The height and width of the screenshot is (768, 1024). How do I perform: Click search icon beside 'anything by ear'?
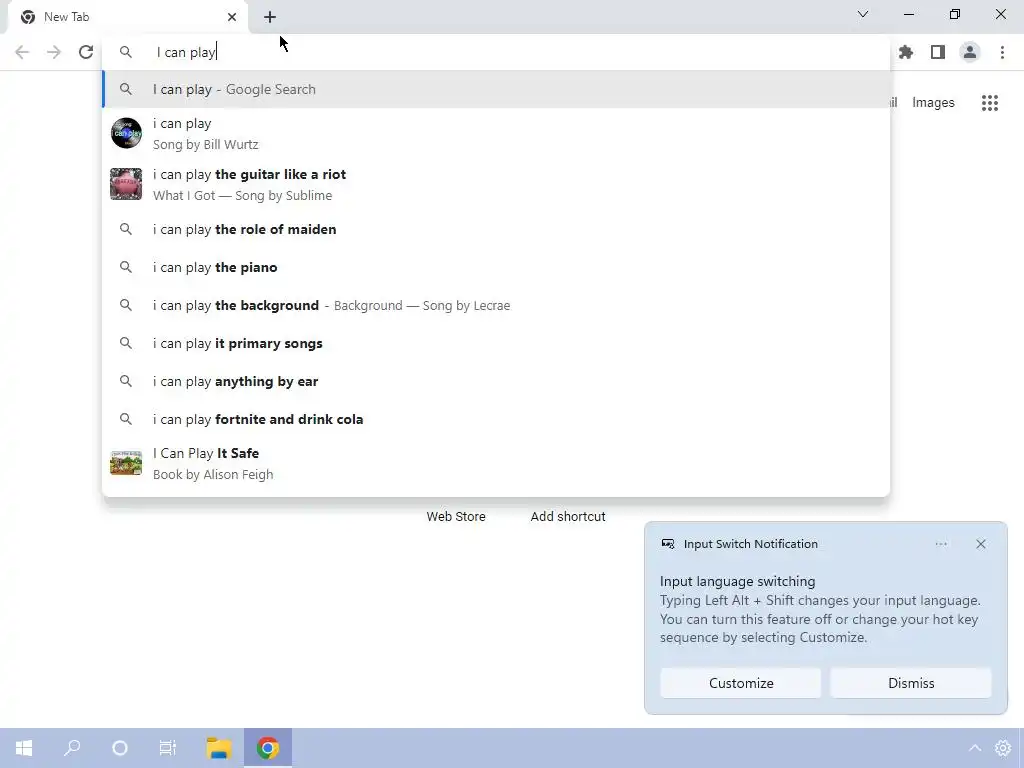[x=126, y=381]
